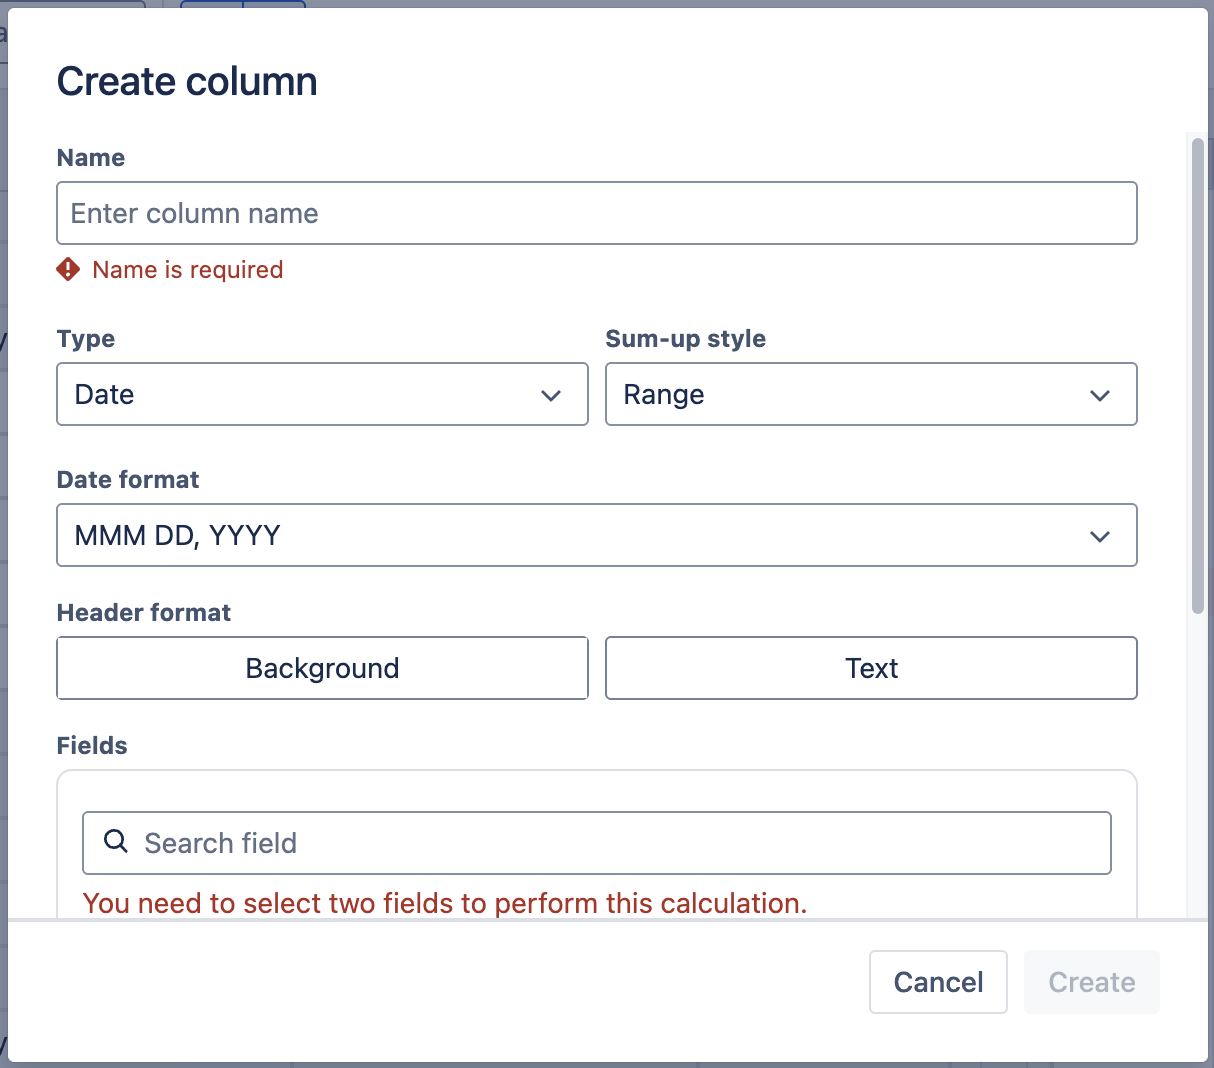The height and width of the screenshot is (1068, 1214).
Task: Click the chevron arrow in the Type dropdown
Action: point(550,395)
